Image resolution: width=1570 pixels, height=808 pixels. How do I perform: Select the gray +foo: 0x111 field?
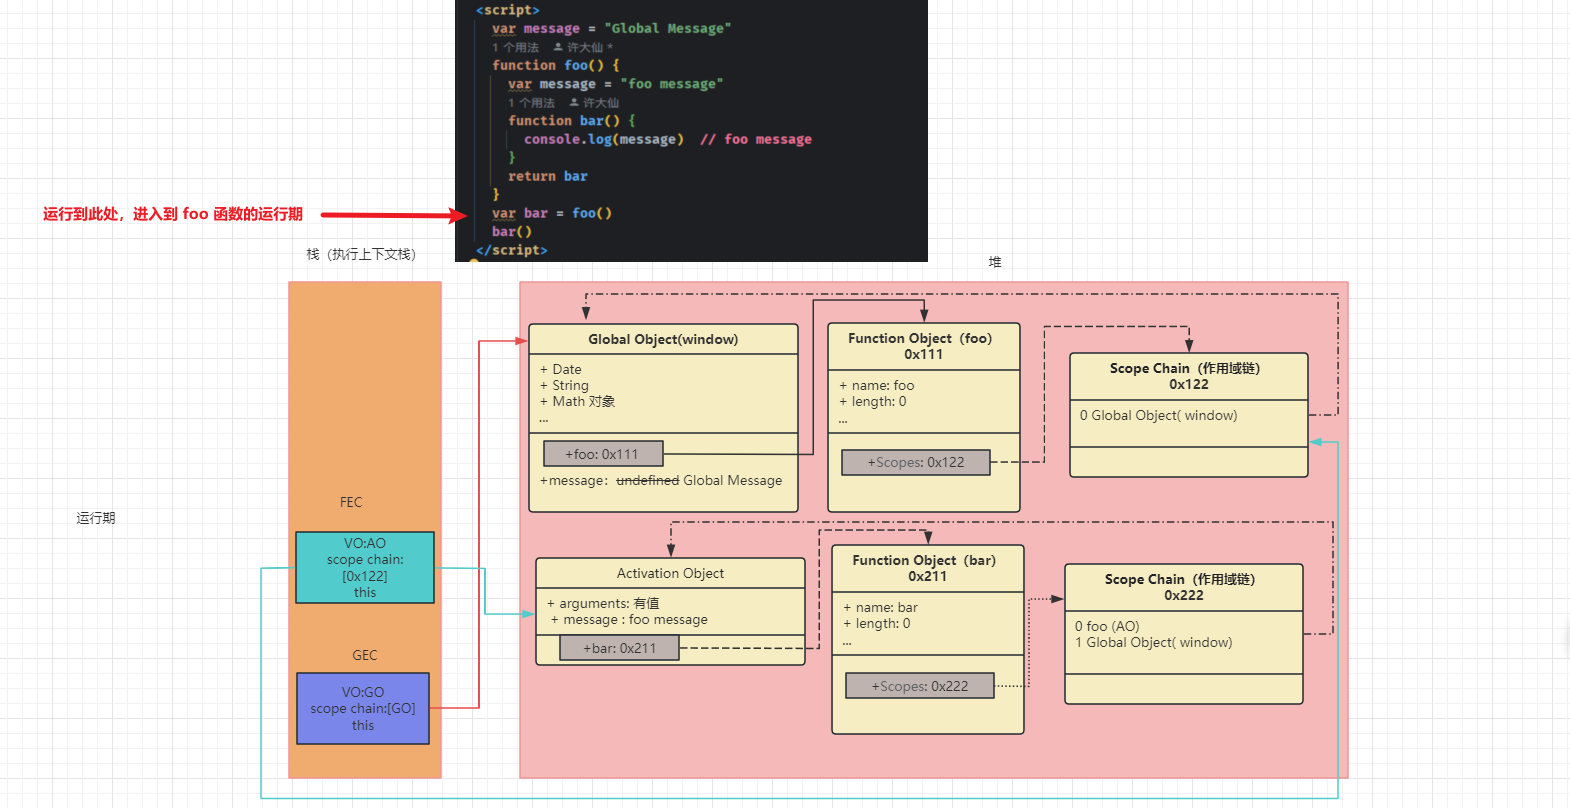[602, 454]
